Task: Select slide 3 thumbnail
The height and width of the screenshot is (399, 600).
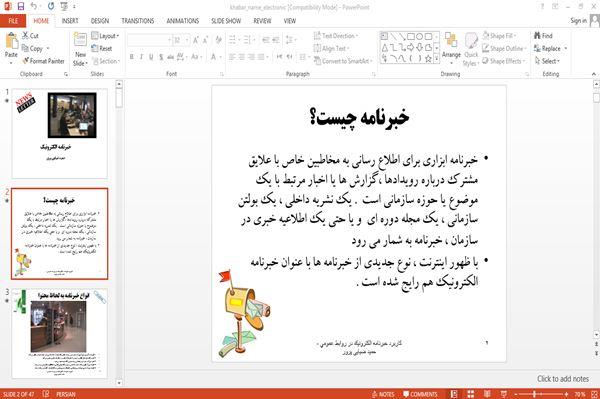Action: 60,334
